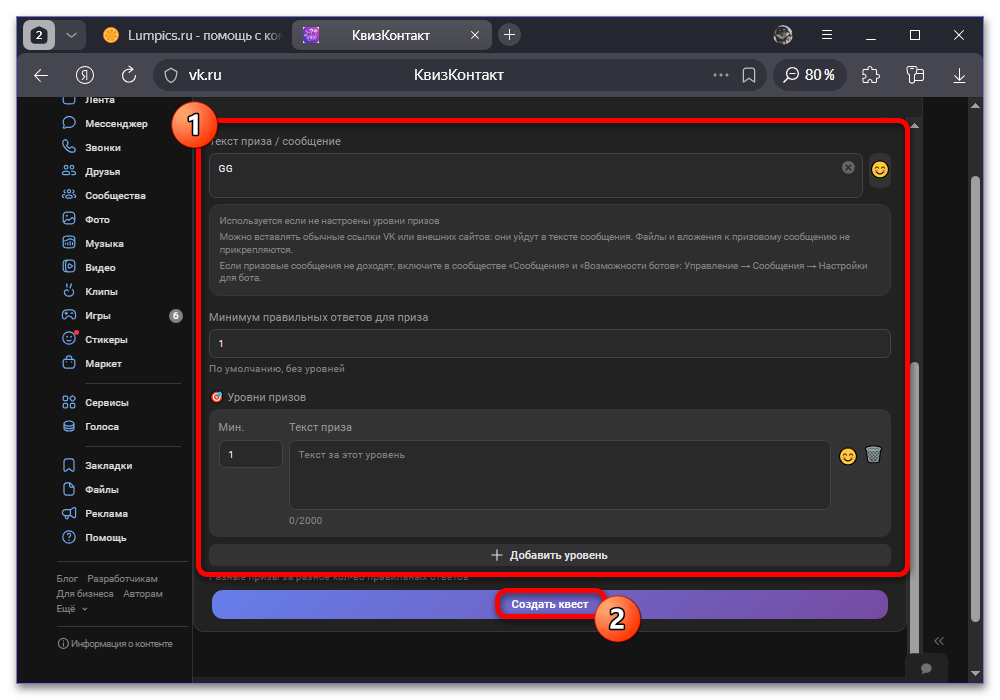Reload the page in browser toolbar

coord(129,75)
